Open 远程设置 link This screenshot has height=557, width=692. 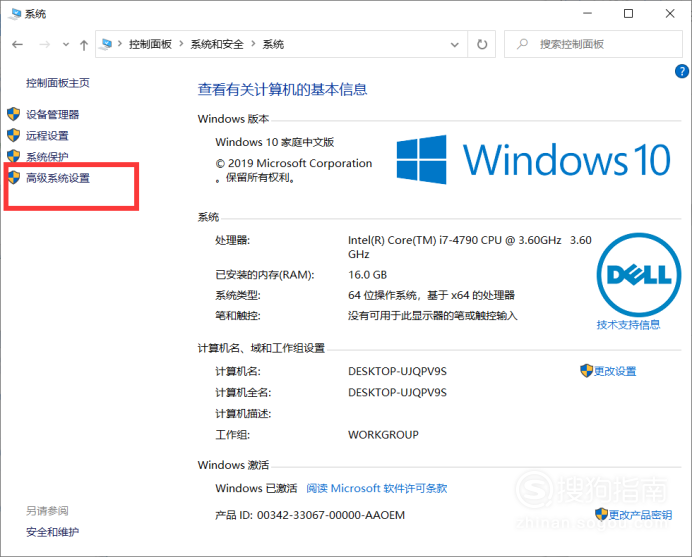(x=47, y=136)
